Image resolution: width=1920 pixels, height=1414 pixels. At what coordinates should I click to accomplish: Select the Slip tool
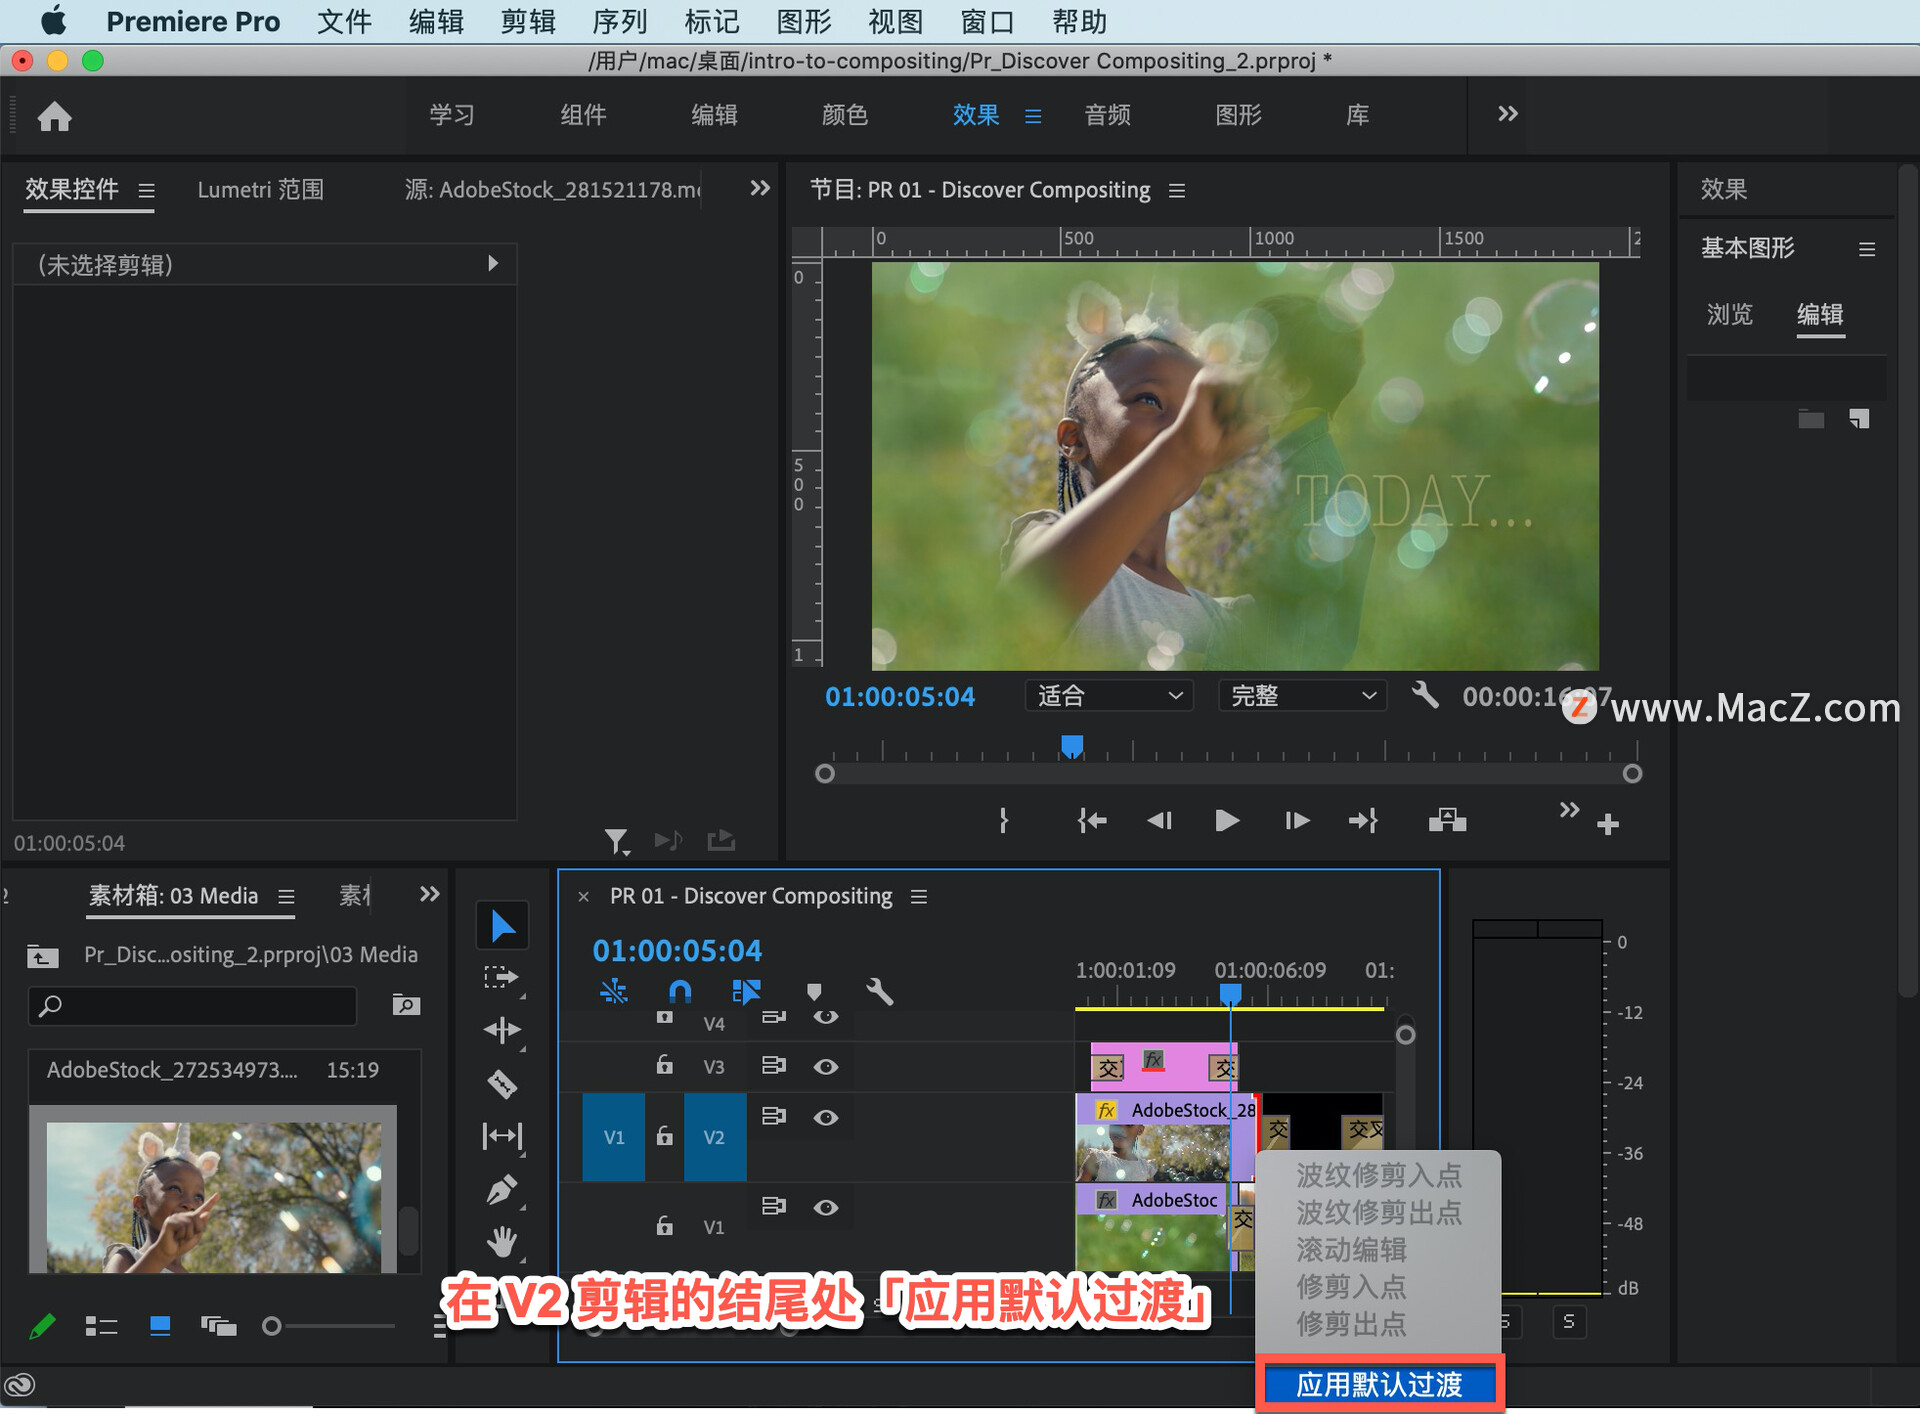tap(502, 1136)
